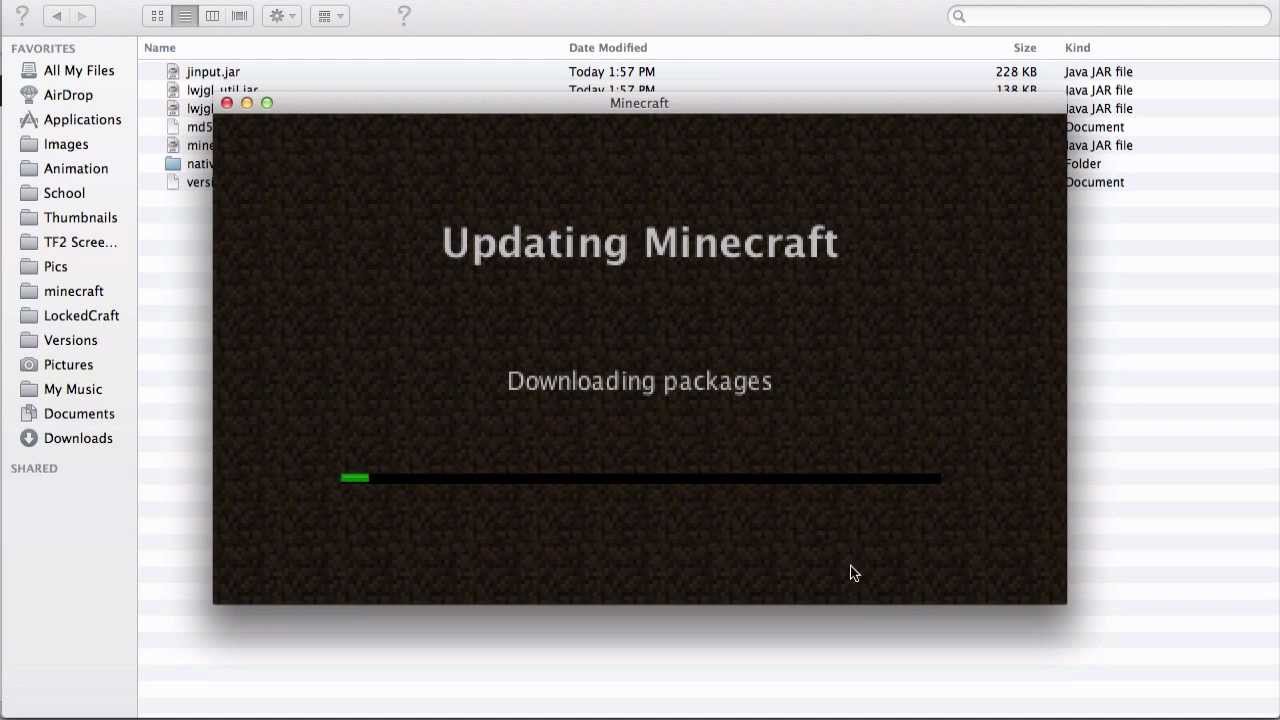Viewport: 1280px width, 720px height.
Task: Click the green Minecraft download progress bar
Action: [355, 478]
